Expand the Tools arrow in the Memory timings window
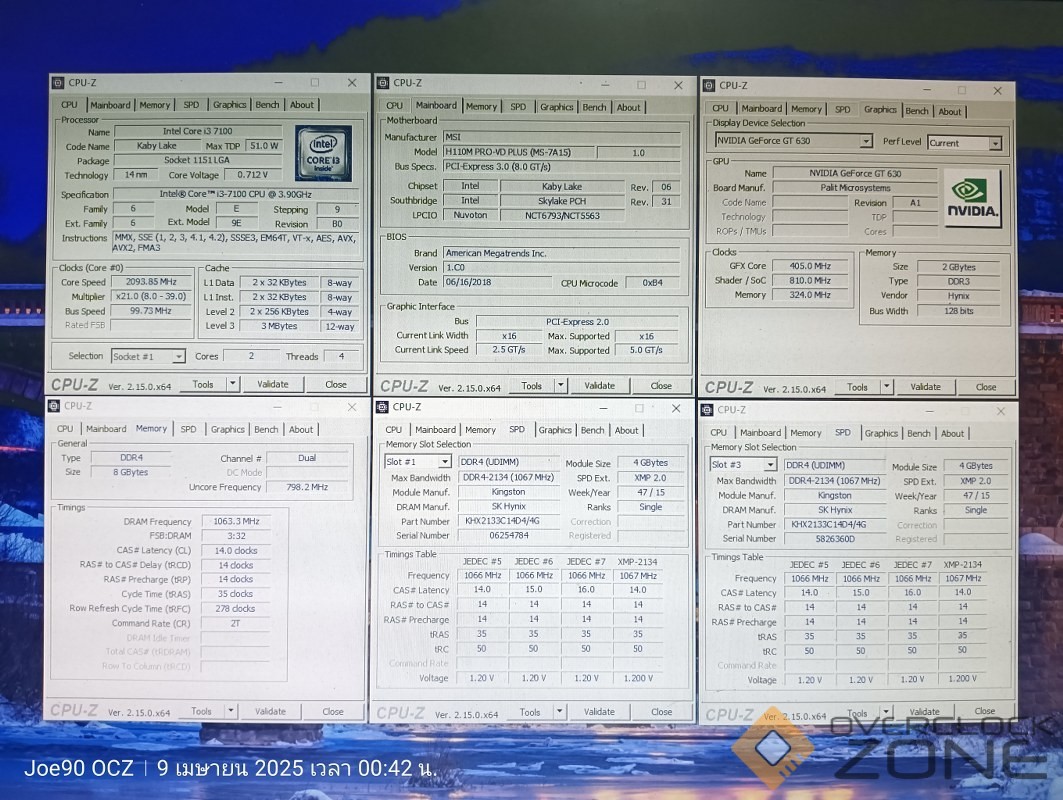This screenshot has width=1063, height=800. [x=230, y=711]
